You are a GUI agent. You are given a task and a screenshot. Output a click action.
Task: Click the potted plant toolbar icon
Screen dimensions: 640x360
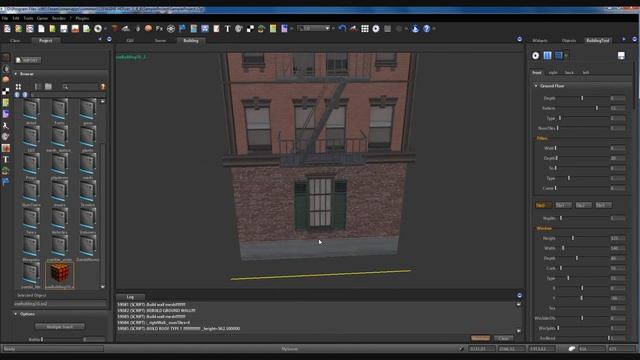(x=261, y=29)
